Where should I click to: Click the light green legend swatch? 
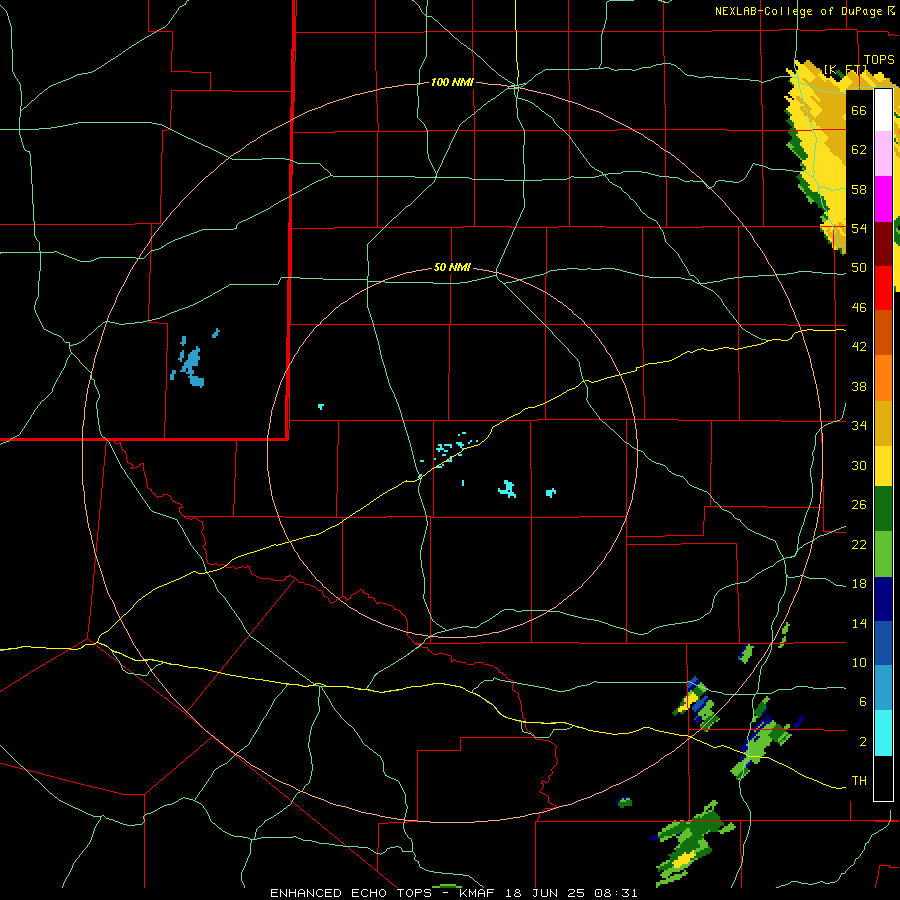coord(883,554)
